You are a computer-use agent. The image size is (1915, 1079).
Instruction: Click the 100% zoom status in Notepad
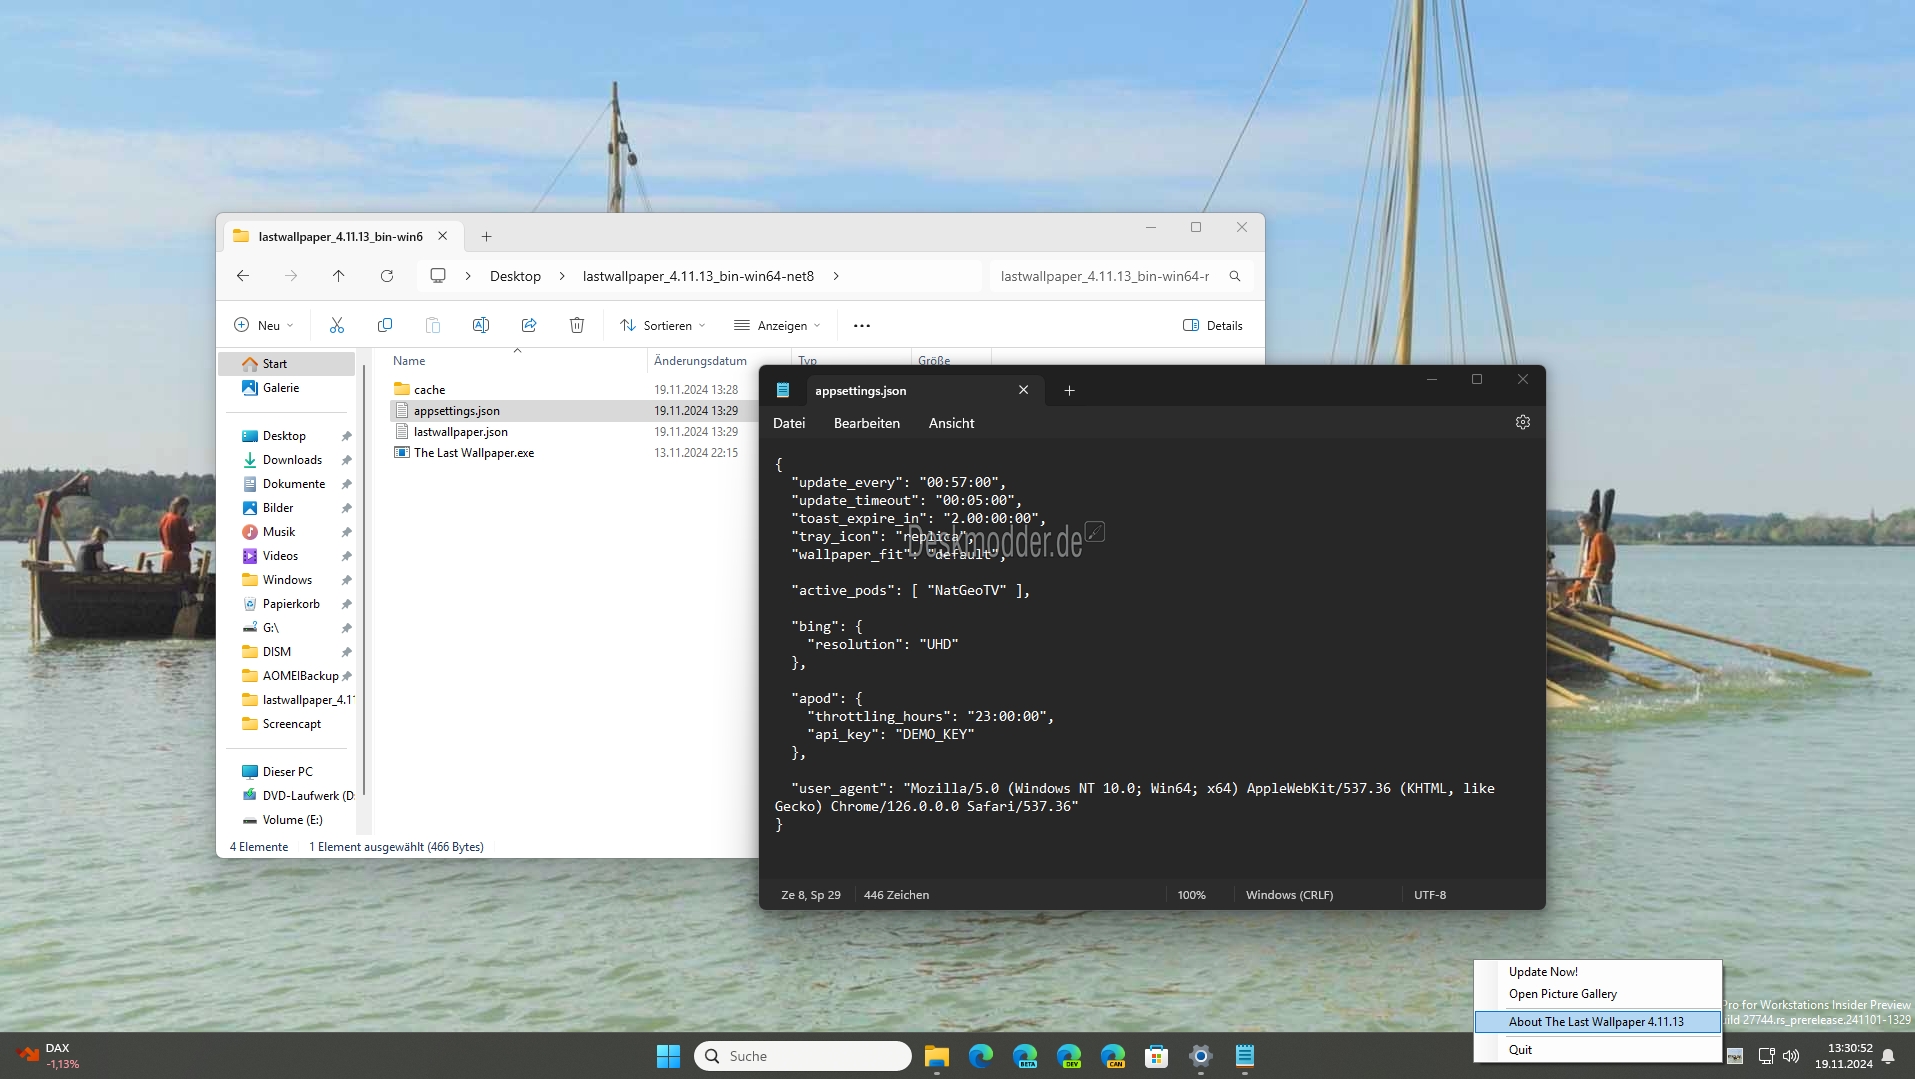pos(1191,895)
